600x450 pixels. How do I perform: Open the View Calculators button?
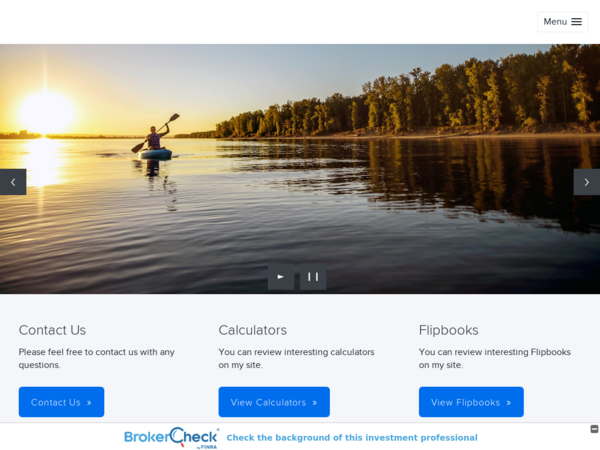point(273,402)
